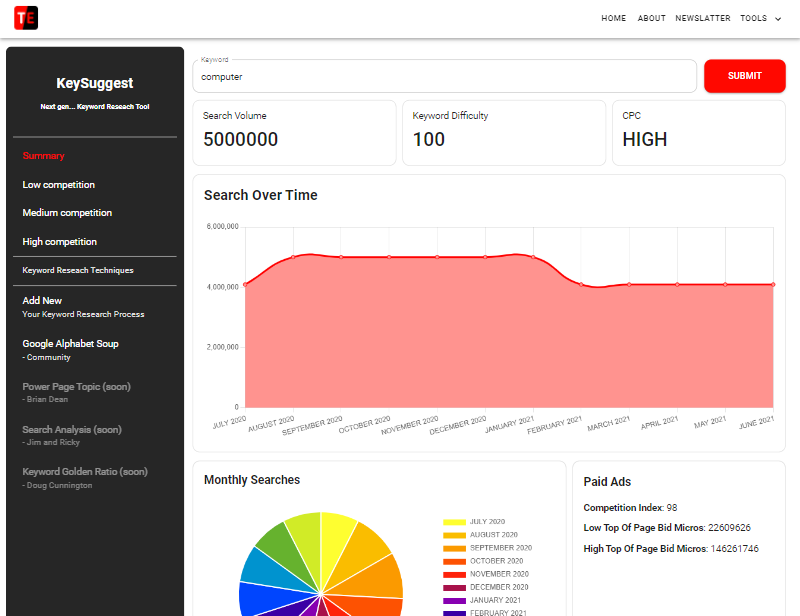Screen dimensions: 800x616
Task: Click the CPC HIGH value
Action: pyautogui.click(x=644, y=139)
